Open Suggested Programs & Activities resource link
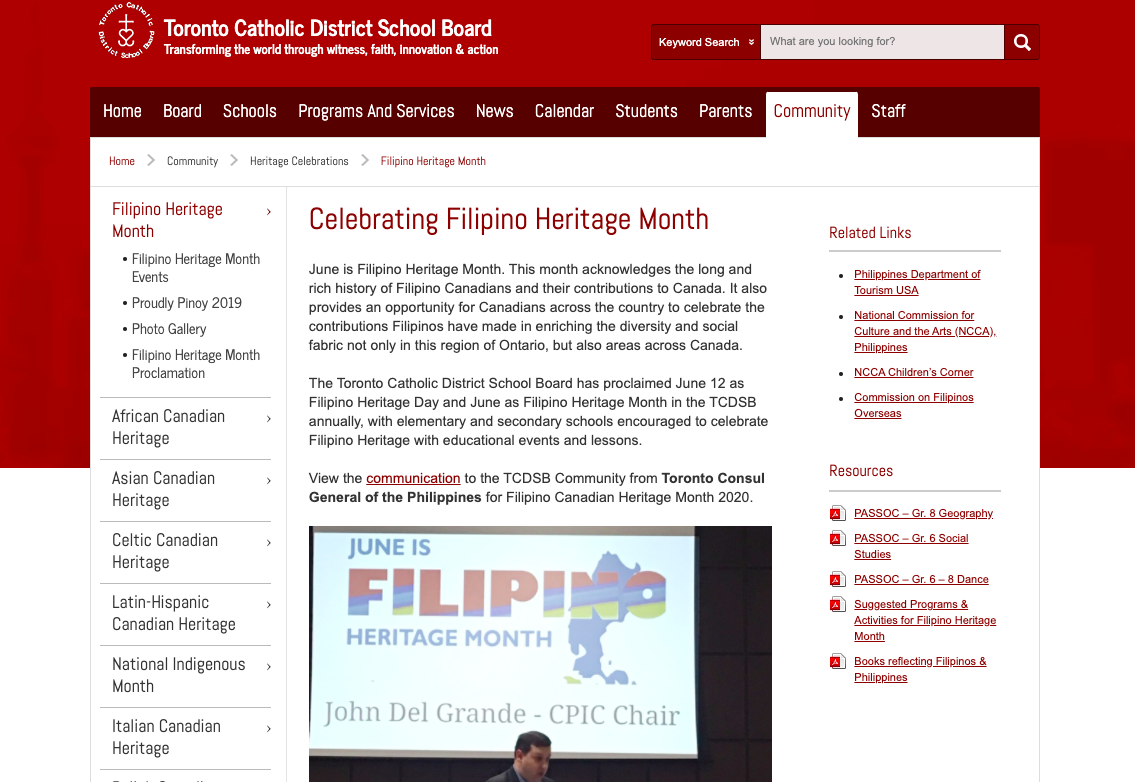The height and width of the screenshot is (782, 1135). pyautogui.click(x=925, y=621)
